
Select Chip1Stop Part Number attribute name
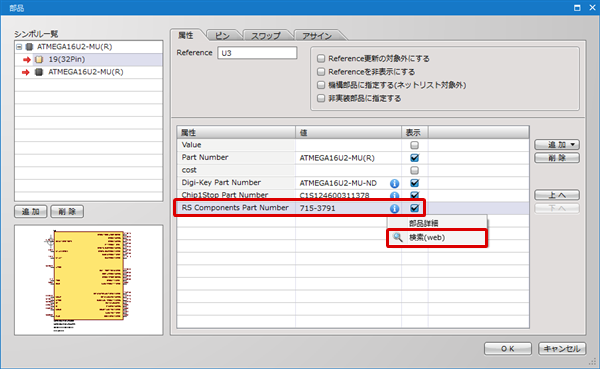225,195
